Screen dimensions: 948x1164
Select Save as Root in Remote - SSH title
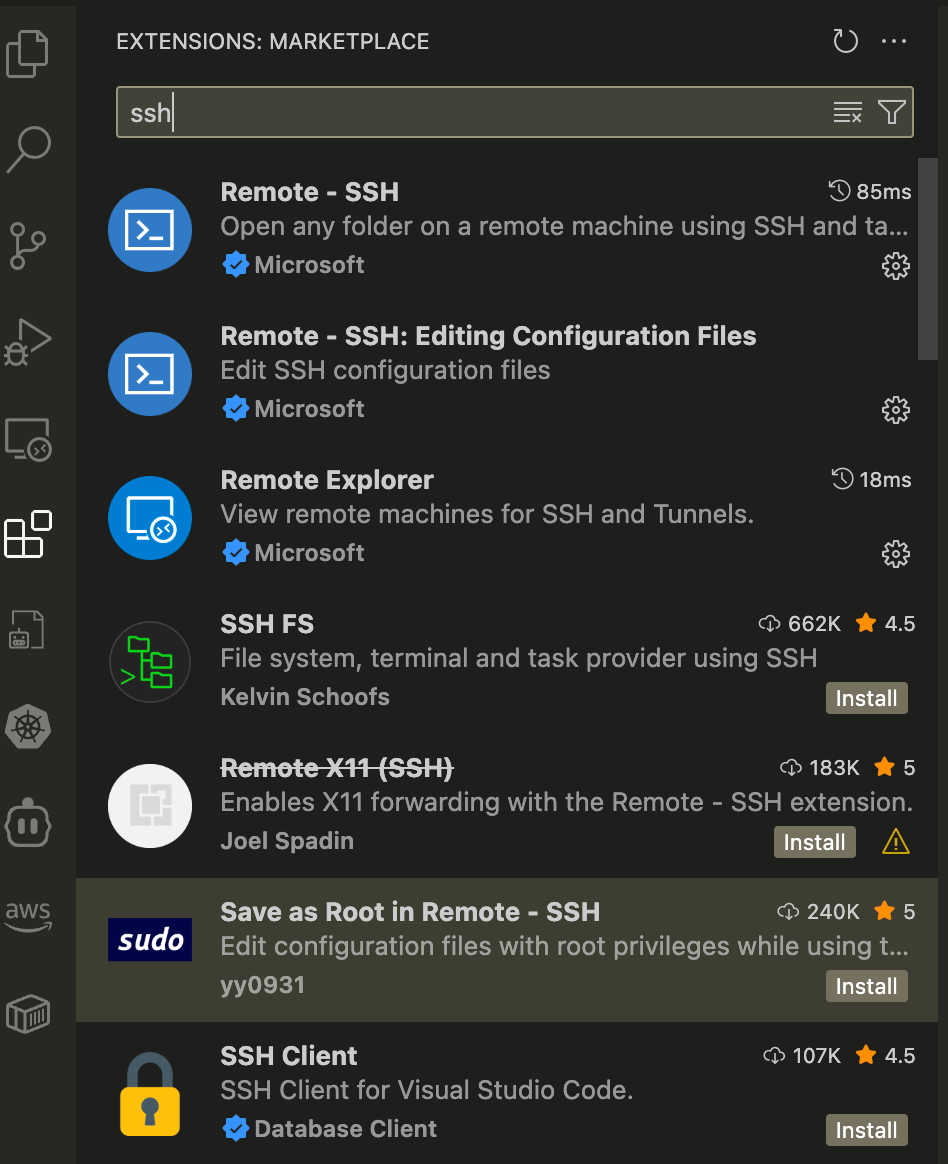point(410,912)
